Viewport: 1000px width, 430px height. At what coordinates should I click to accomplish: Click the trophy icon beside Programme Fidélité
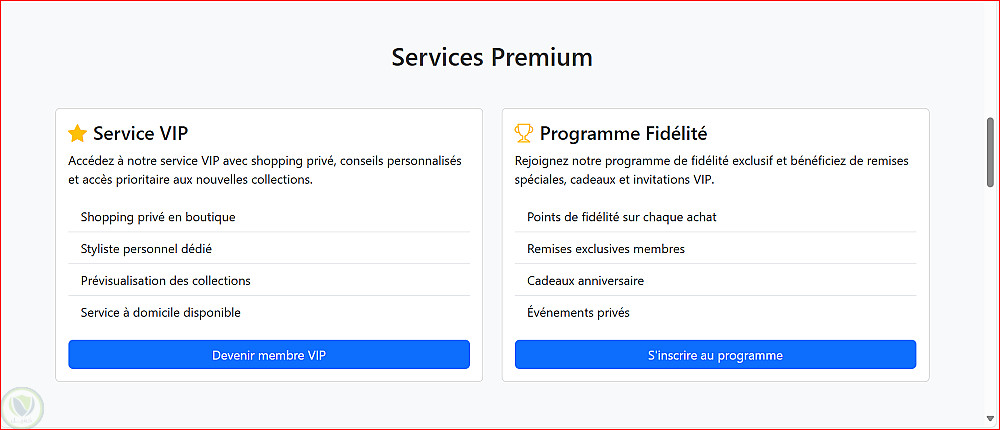click(x=524, y=134)
